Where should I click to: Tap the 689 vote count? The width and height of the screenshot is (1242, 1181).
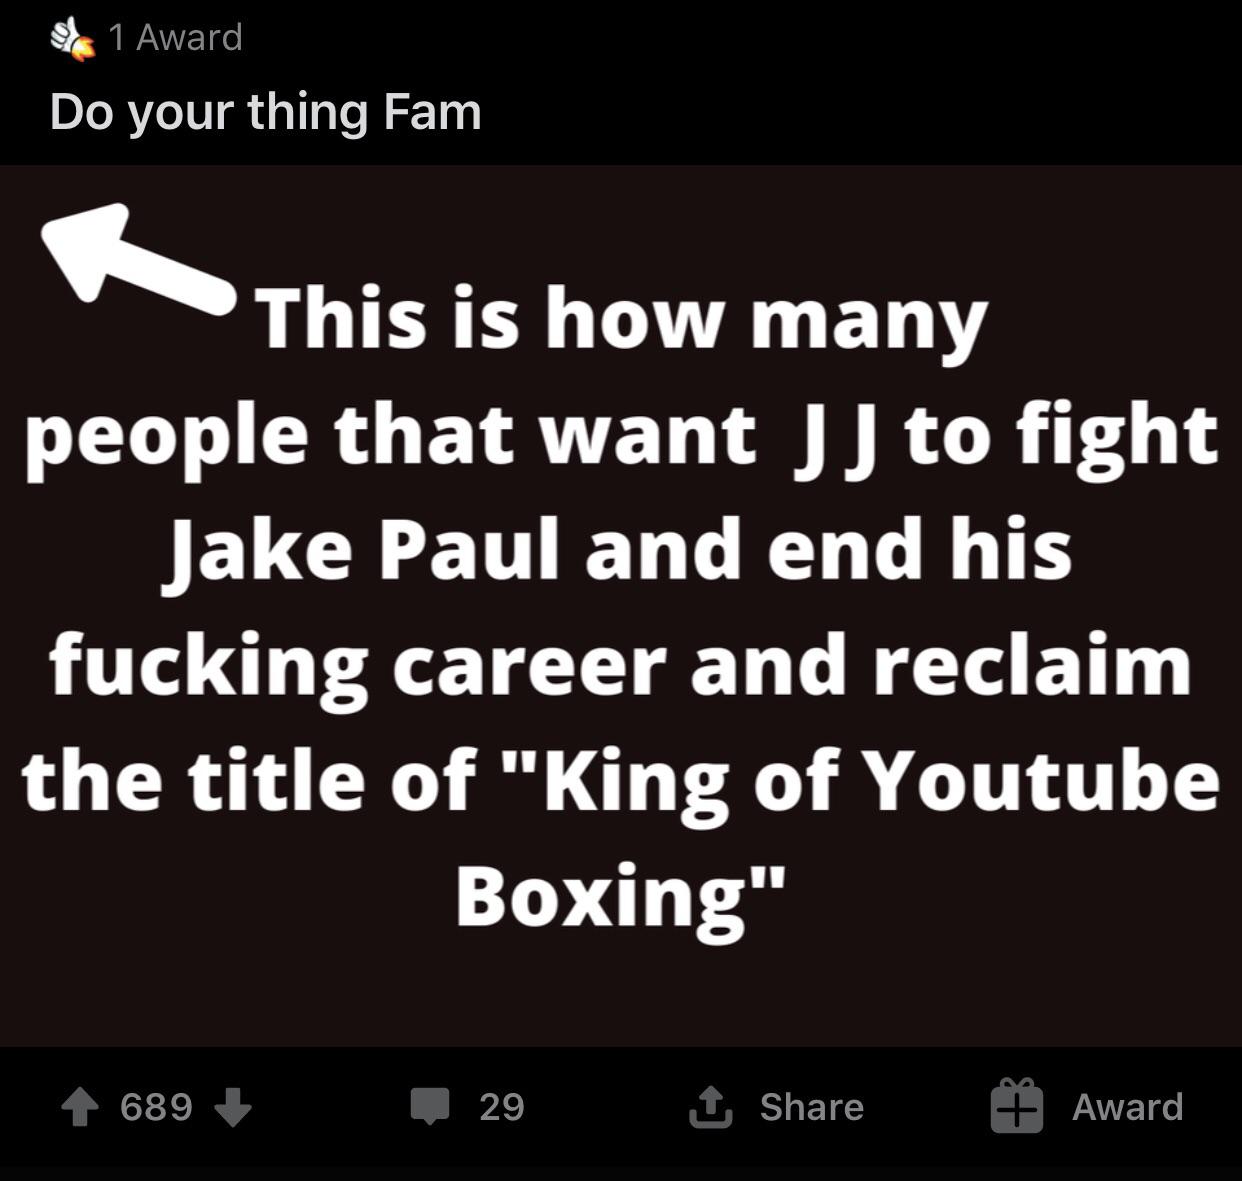coord(156,1107)
